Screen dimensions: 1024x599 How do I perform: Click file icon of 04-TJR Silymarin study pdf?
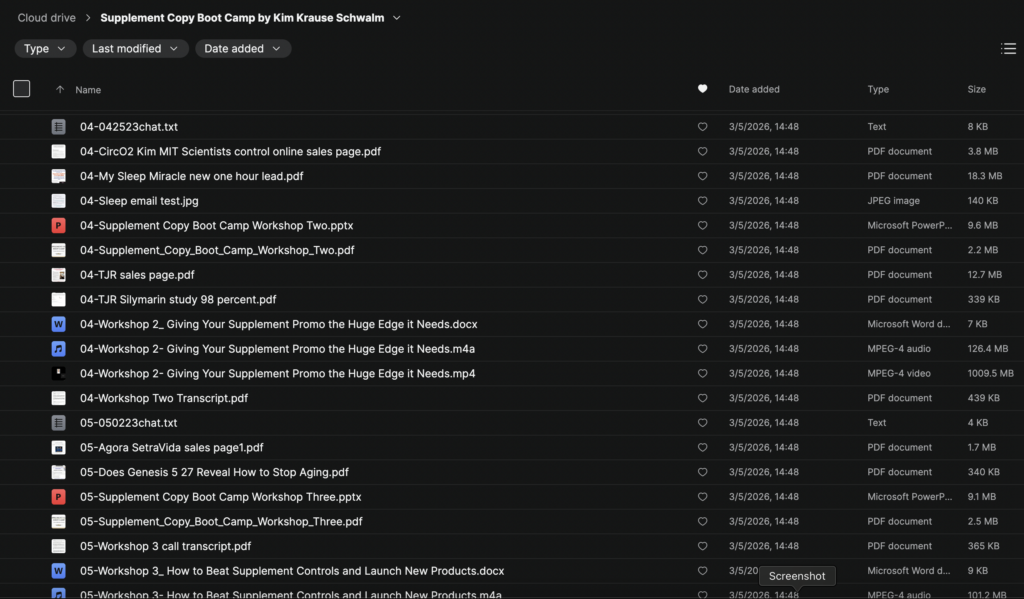click(58, 300)
